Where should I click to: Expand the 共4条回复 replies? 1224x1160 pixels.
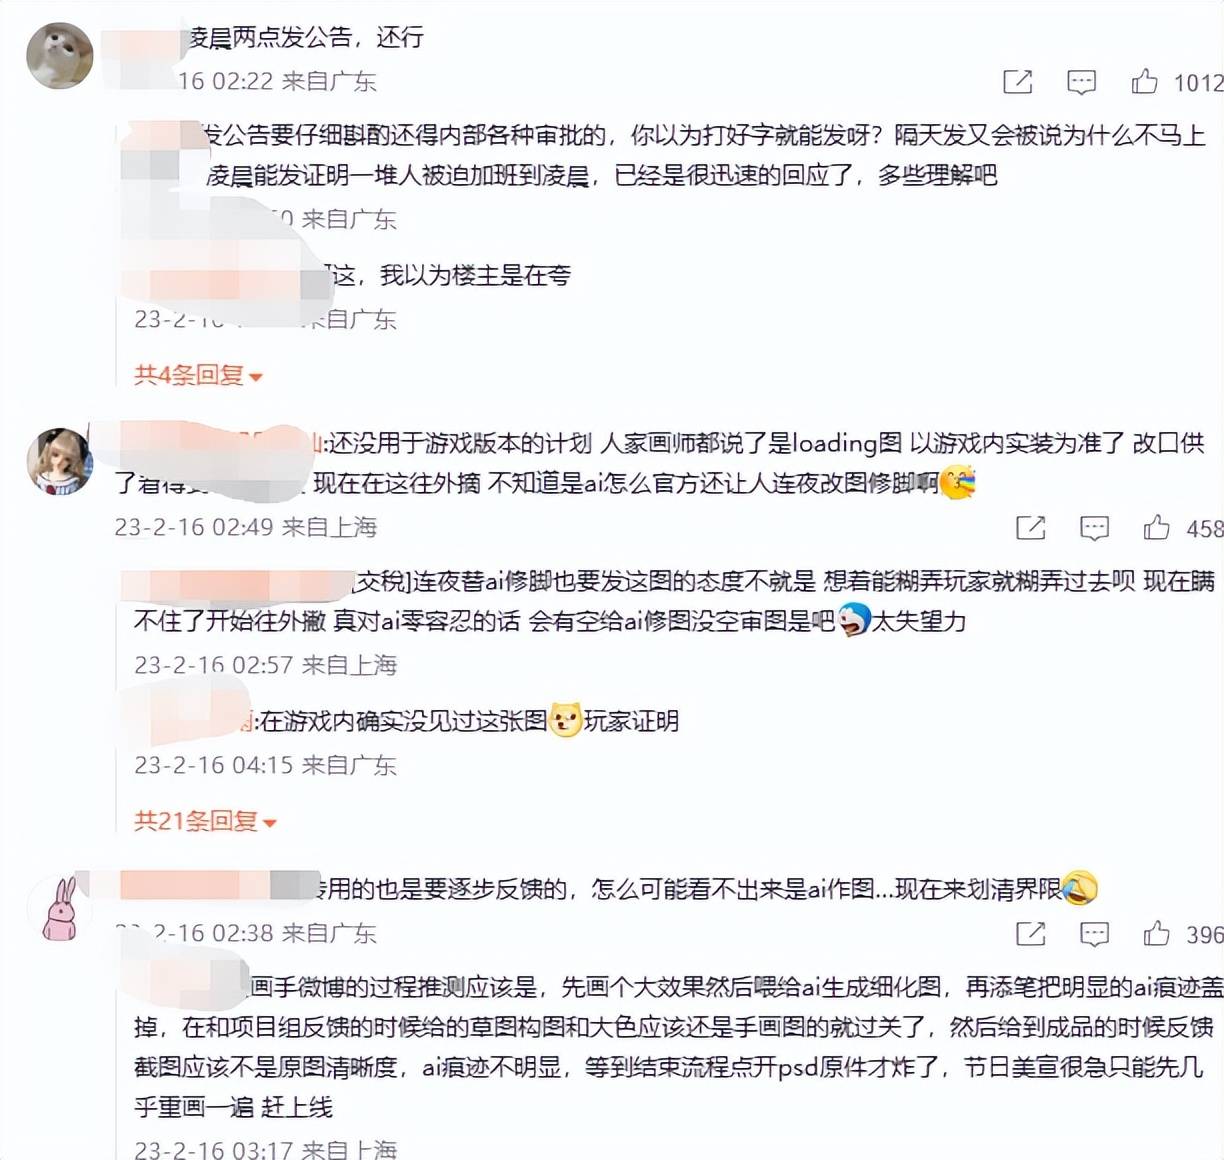pos(198,375)
